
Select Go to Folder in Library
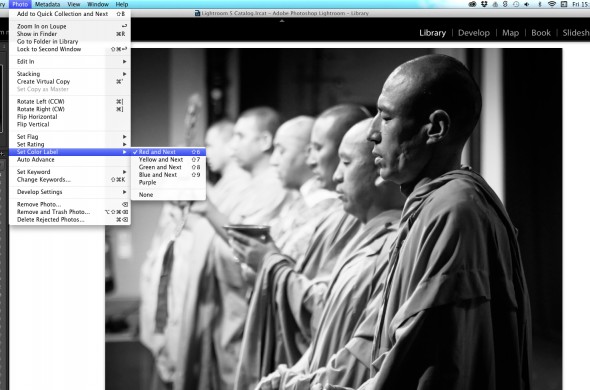[70, 41]
